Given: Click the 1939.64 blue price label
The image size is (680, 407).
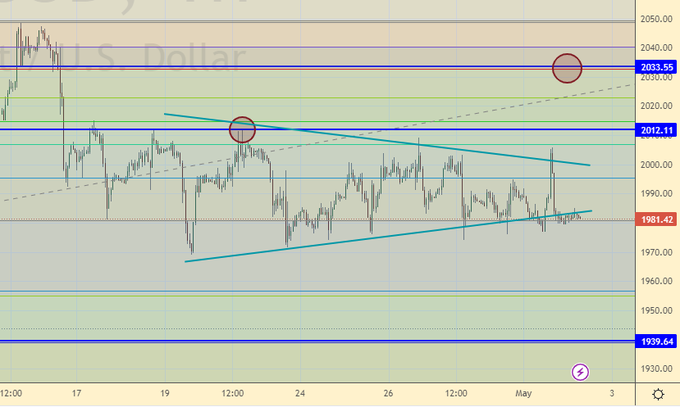Looking at the screenshot, I should click(x=657, y=341).
